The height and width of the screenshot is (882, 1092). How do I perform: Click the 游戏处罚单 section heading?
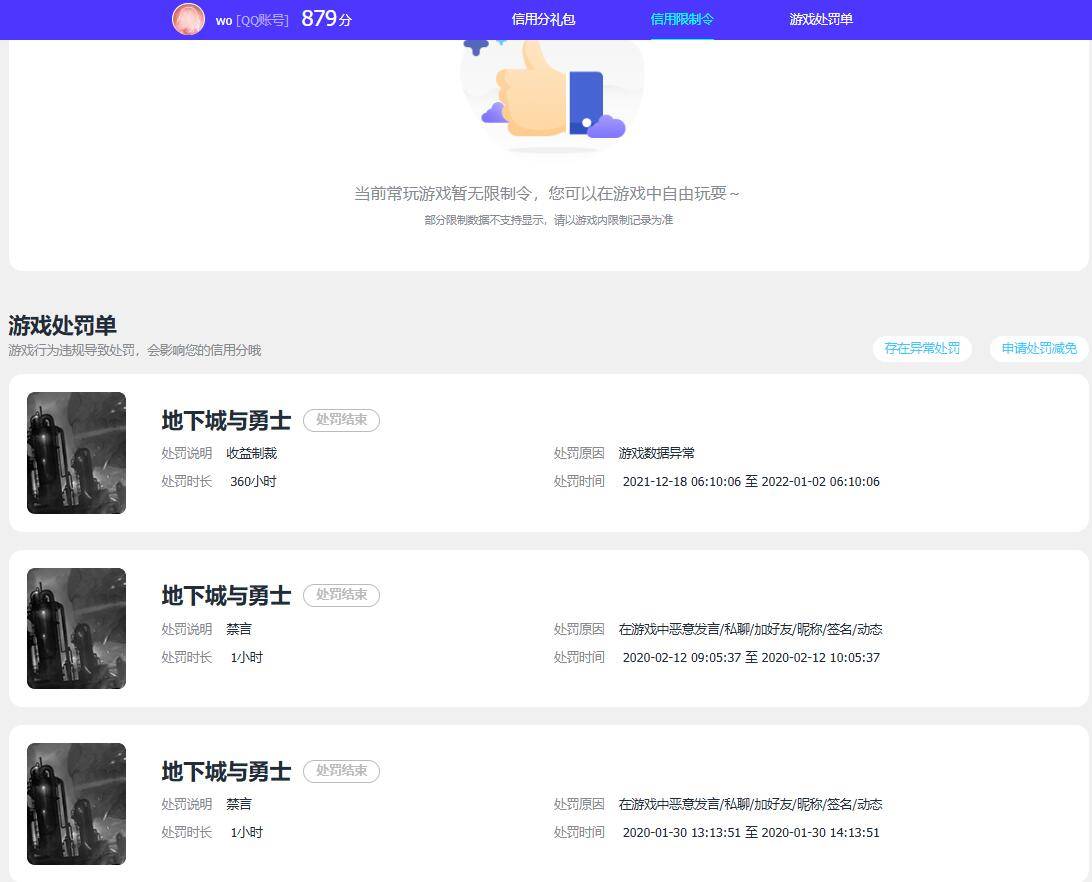click(51, 326)
